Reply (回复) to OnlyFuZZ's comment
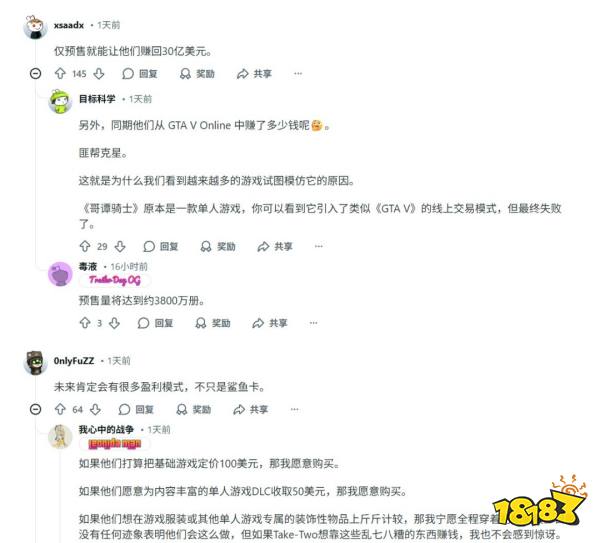 (x=136, y=409)
